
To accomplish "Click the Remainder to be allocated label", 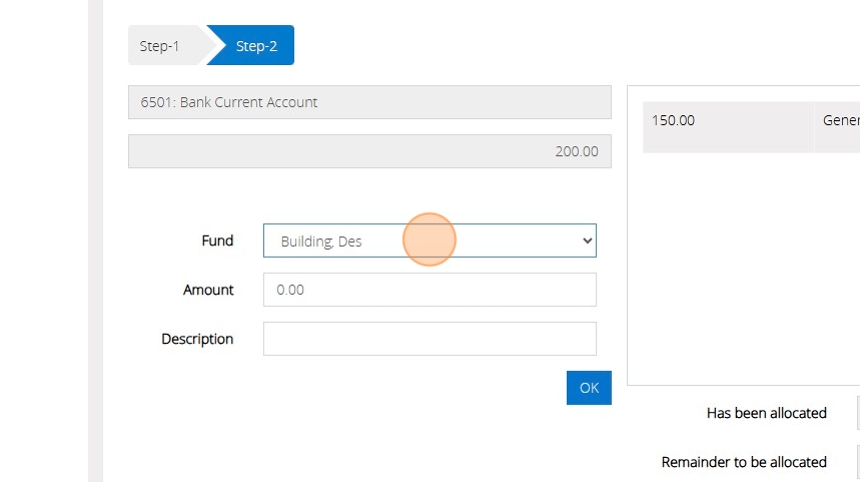I will coord(744,462).
